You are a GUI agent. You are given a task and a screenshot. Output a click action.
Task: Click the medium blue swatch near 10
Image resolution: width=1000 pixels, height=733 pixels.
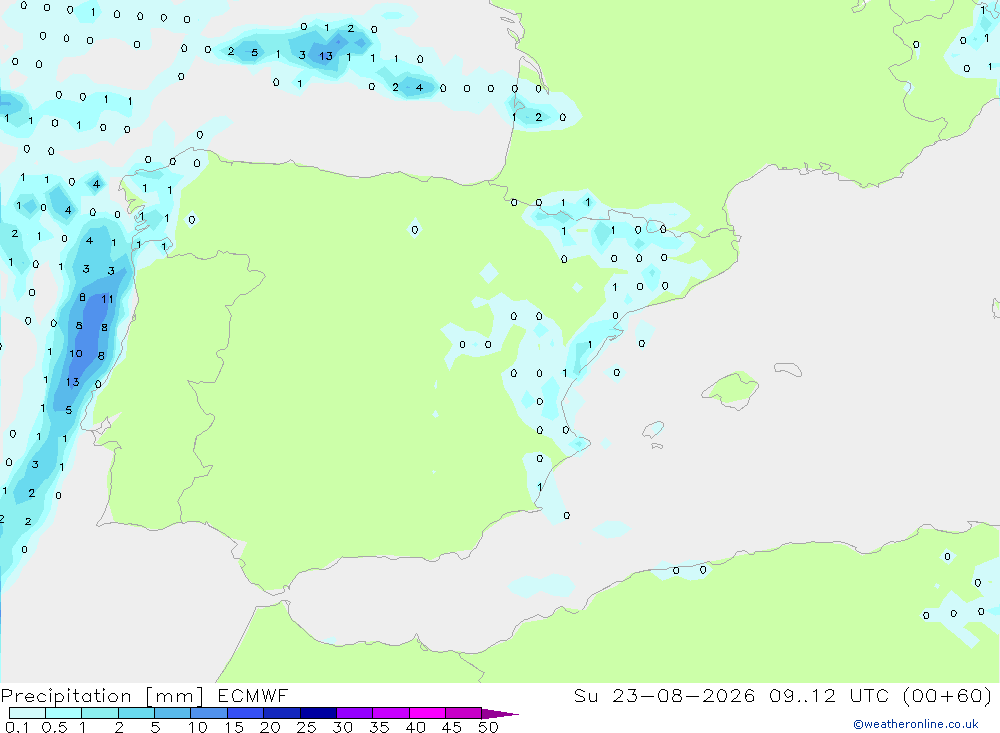point(209,713)
